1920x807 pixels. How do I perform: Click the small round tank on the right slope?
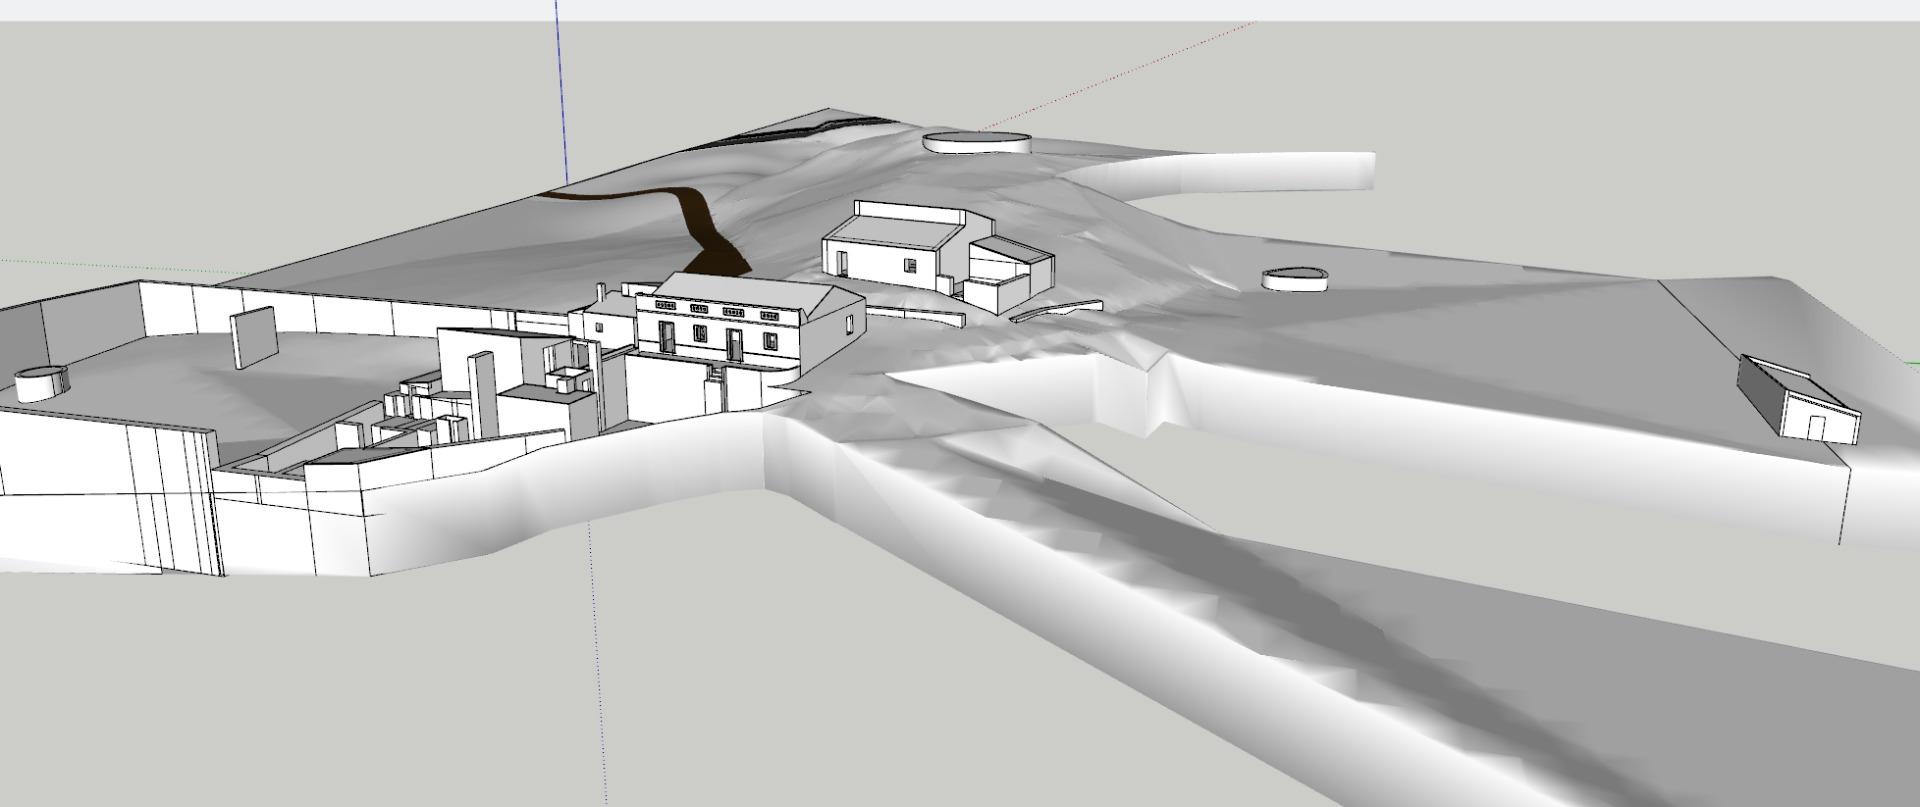1294,279
